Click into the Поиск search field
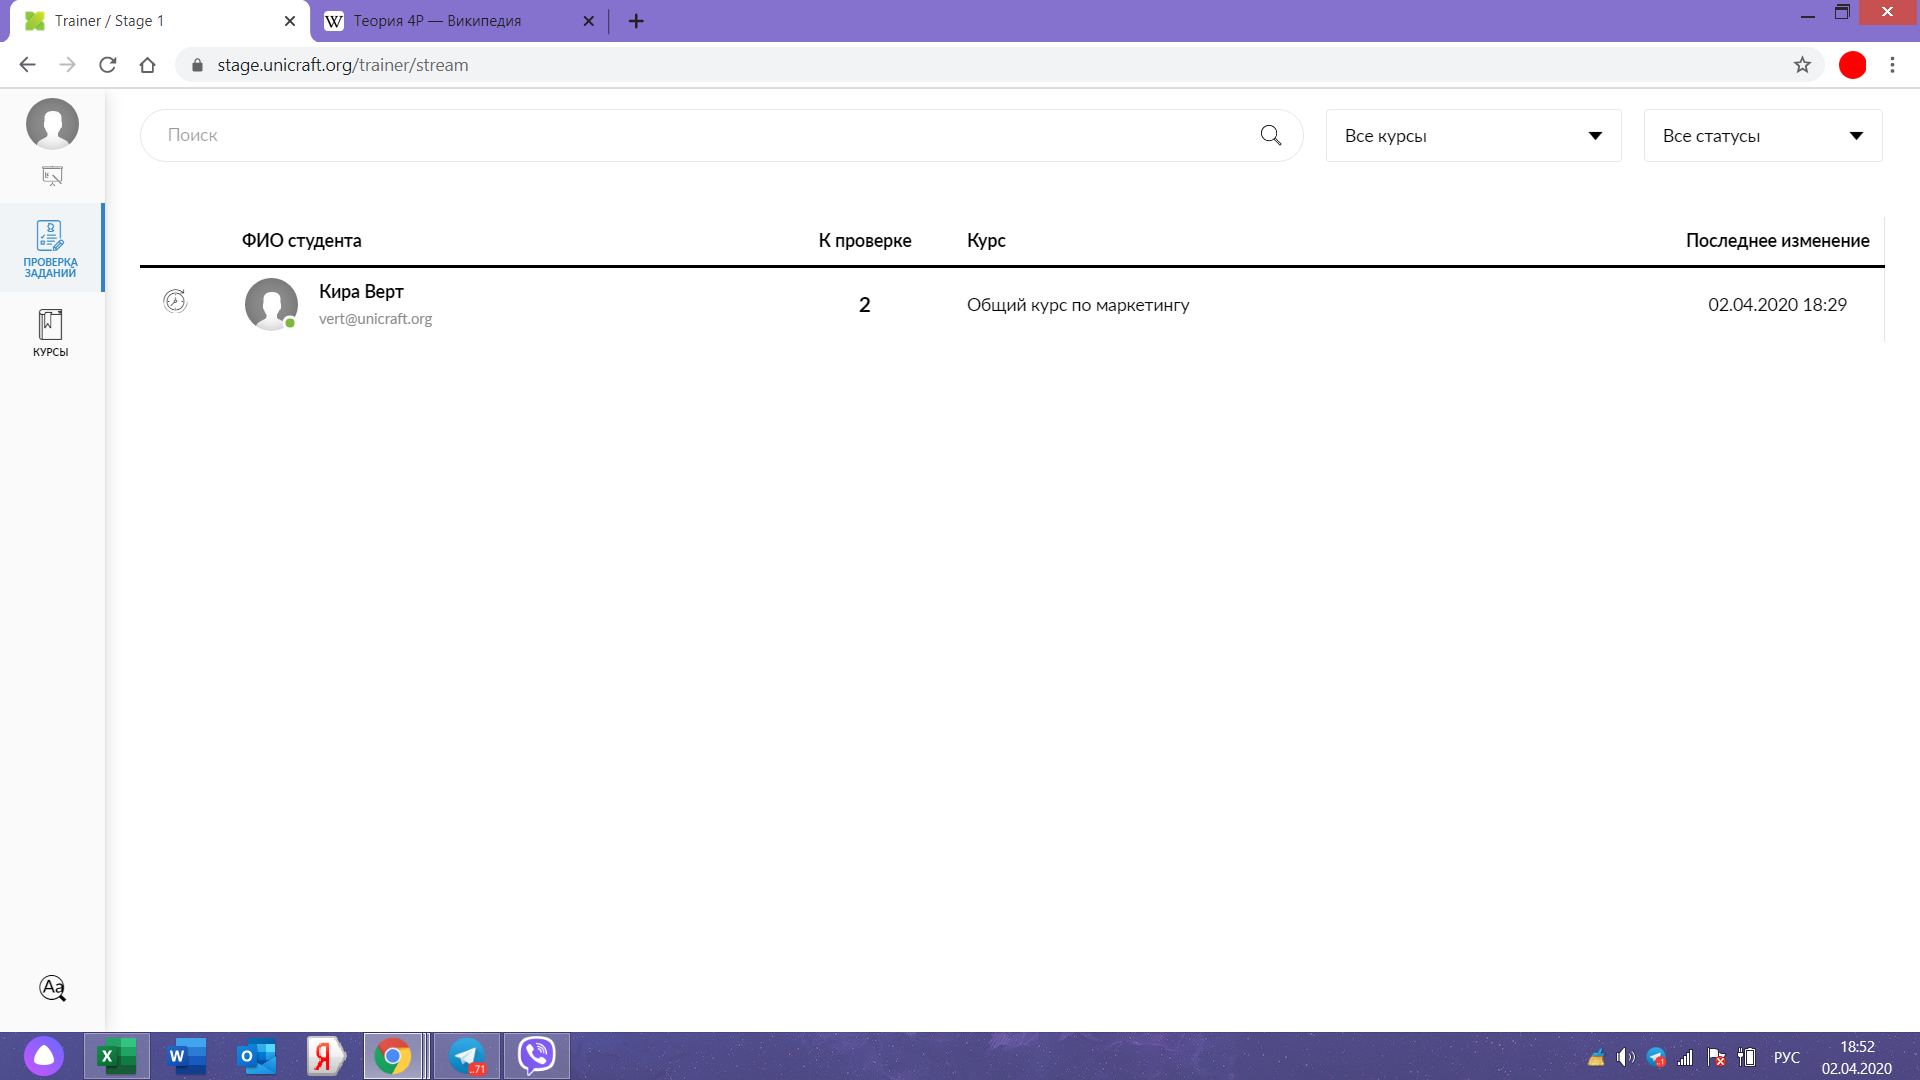This screenshot has height=1080, width=1920. coord(700,135)
